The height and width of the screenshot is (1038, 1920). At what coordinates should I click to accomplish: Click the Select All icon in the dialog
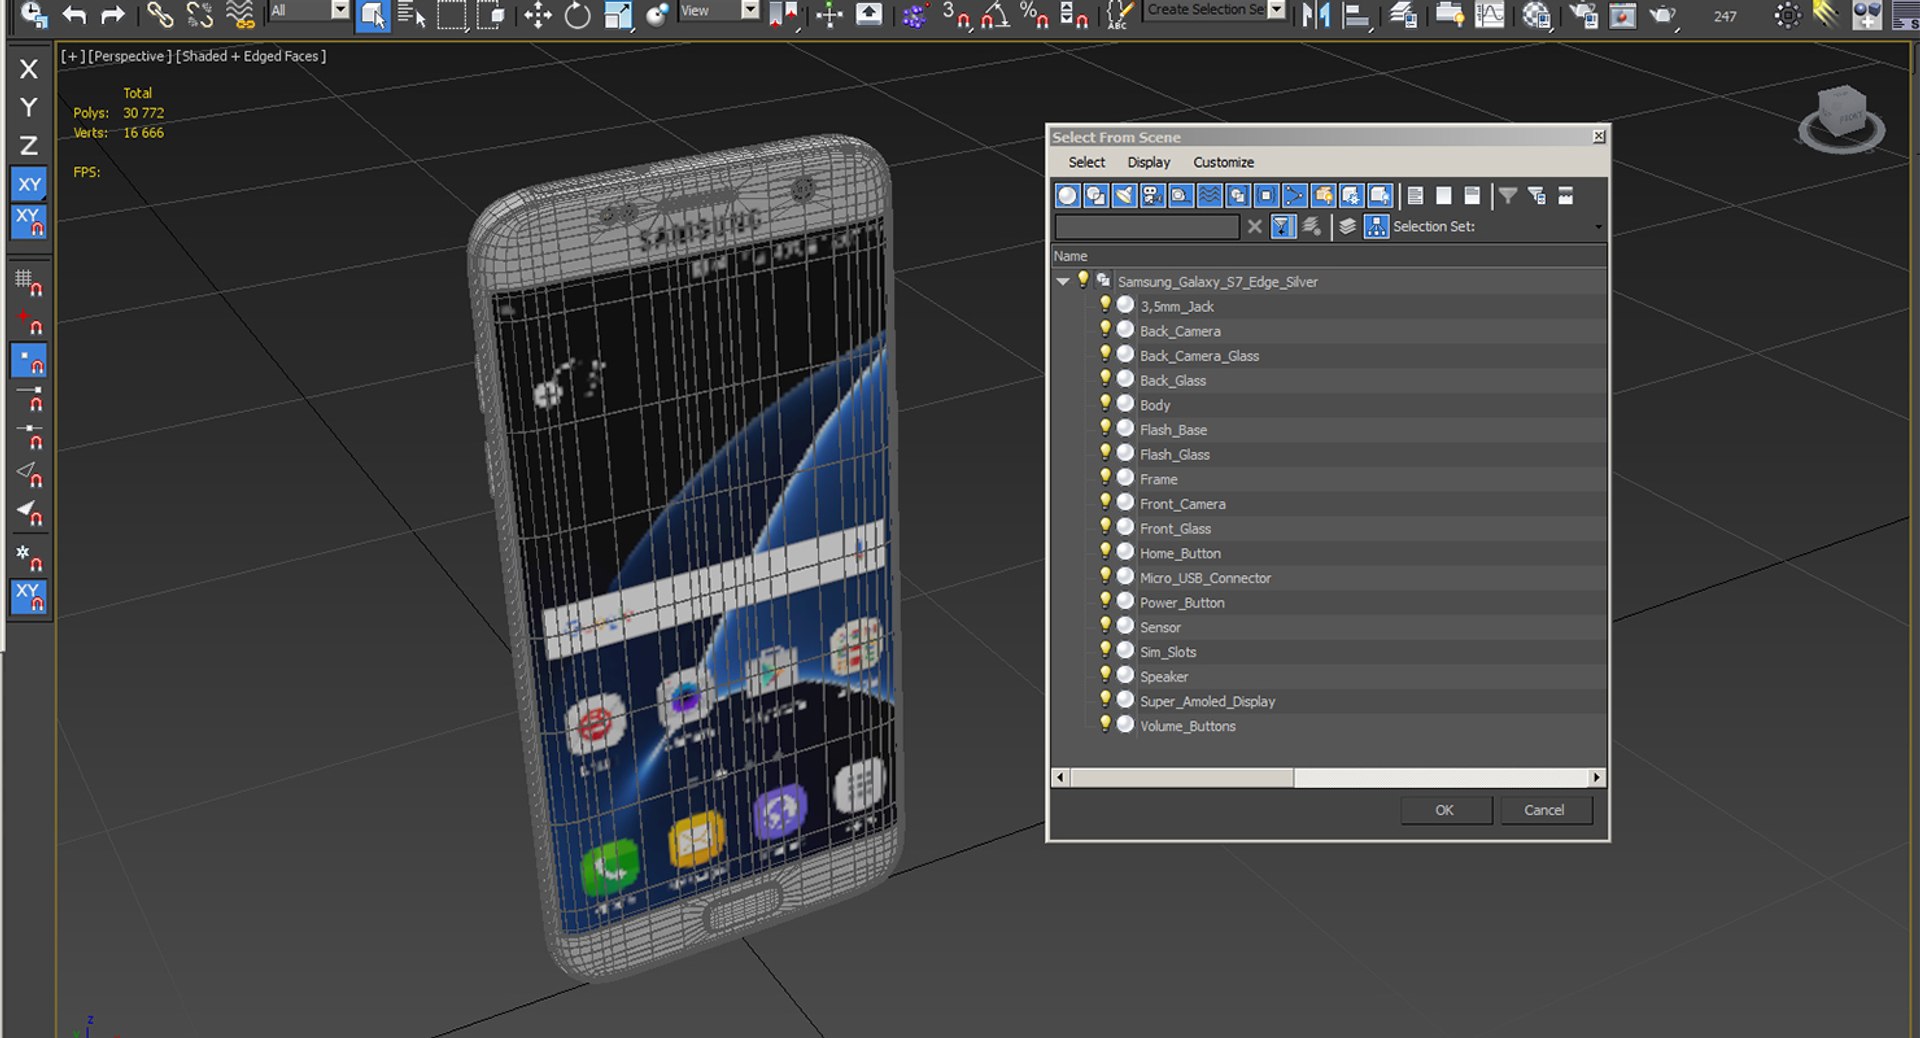pyautogui.click(x=1415, y=196)
